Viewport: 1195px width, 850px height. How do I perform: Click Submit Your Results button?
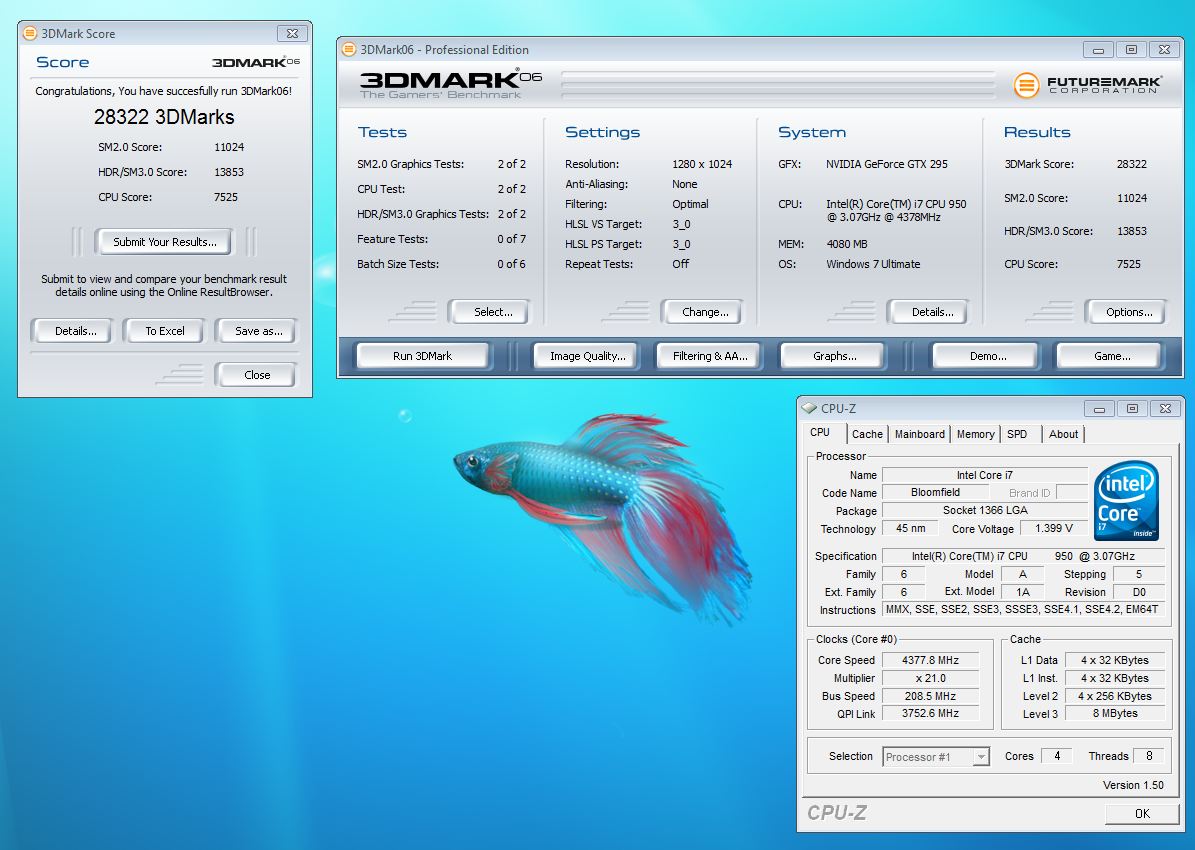pyautogui.click(x=165, y=242)
